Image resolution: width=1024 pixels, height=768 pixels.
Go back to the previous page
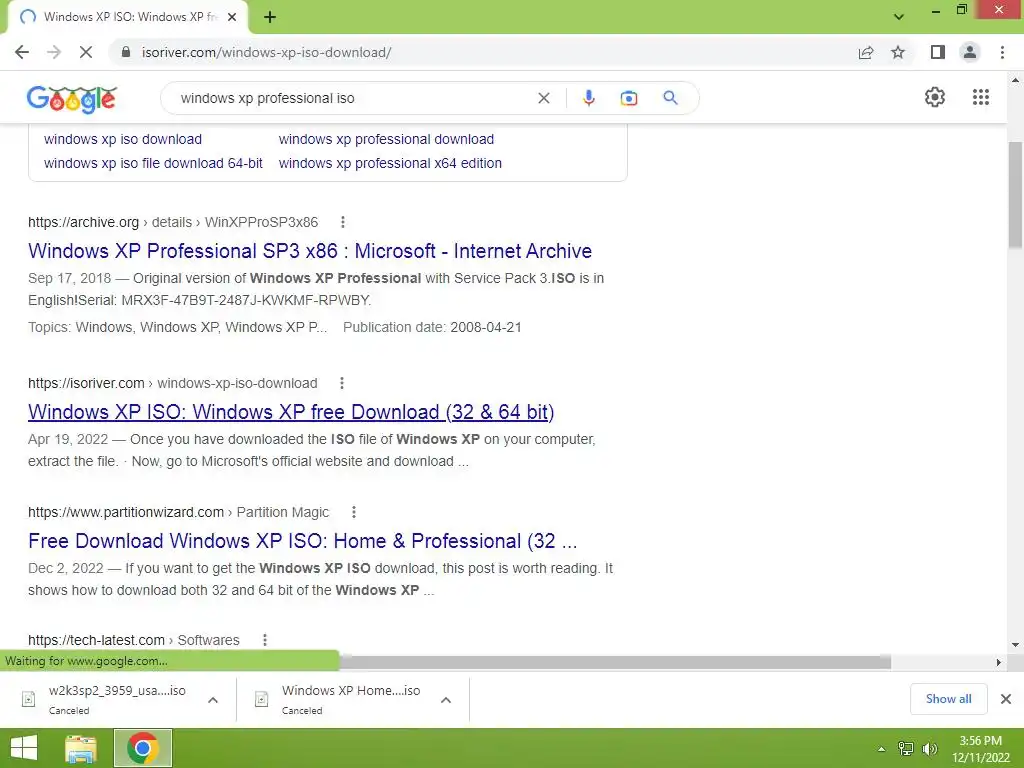[x=22, y=52]
